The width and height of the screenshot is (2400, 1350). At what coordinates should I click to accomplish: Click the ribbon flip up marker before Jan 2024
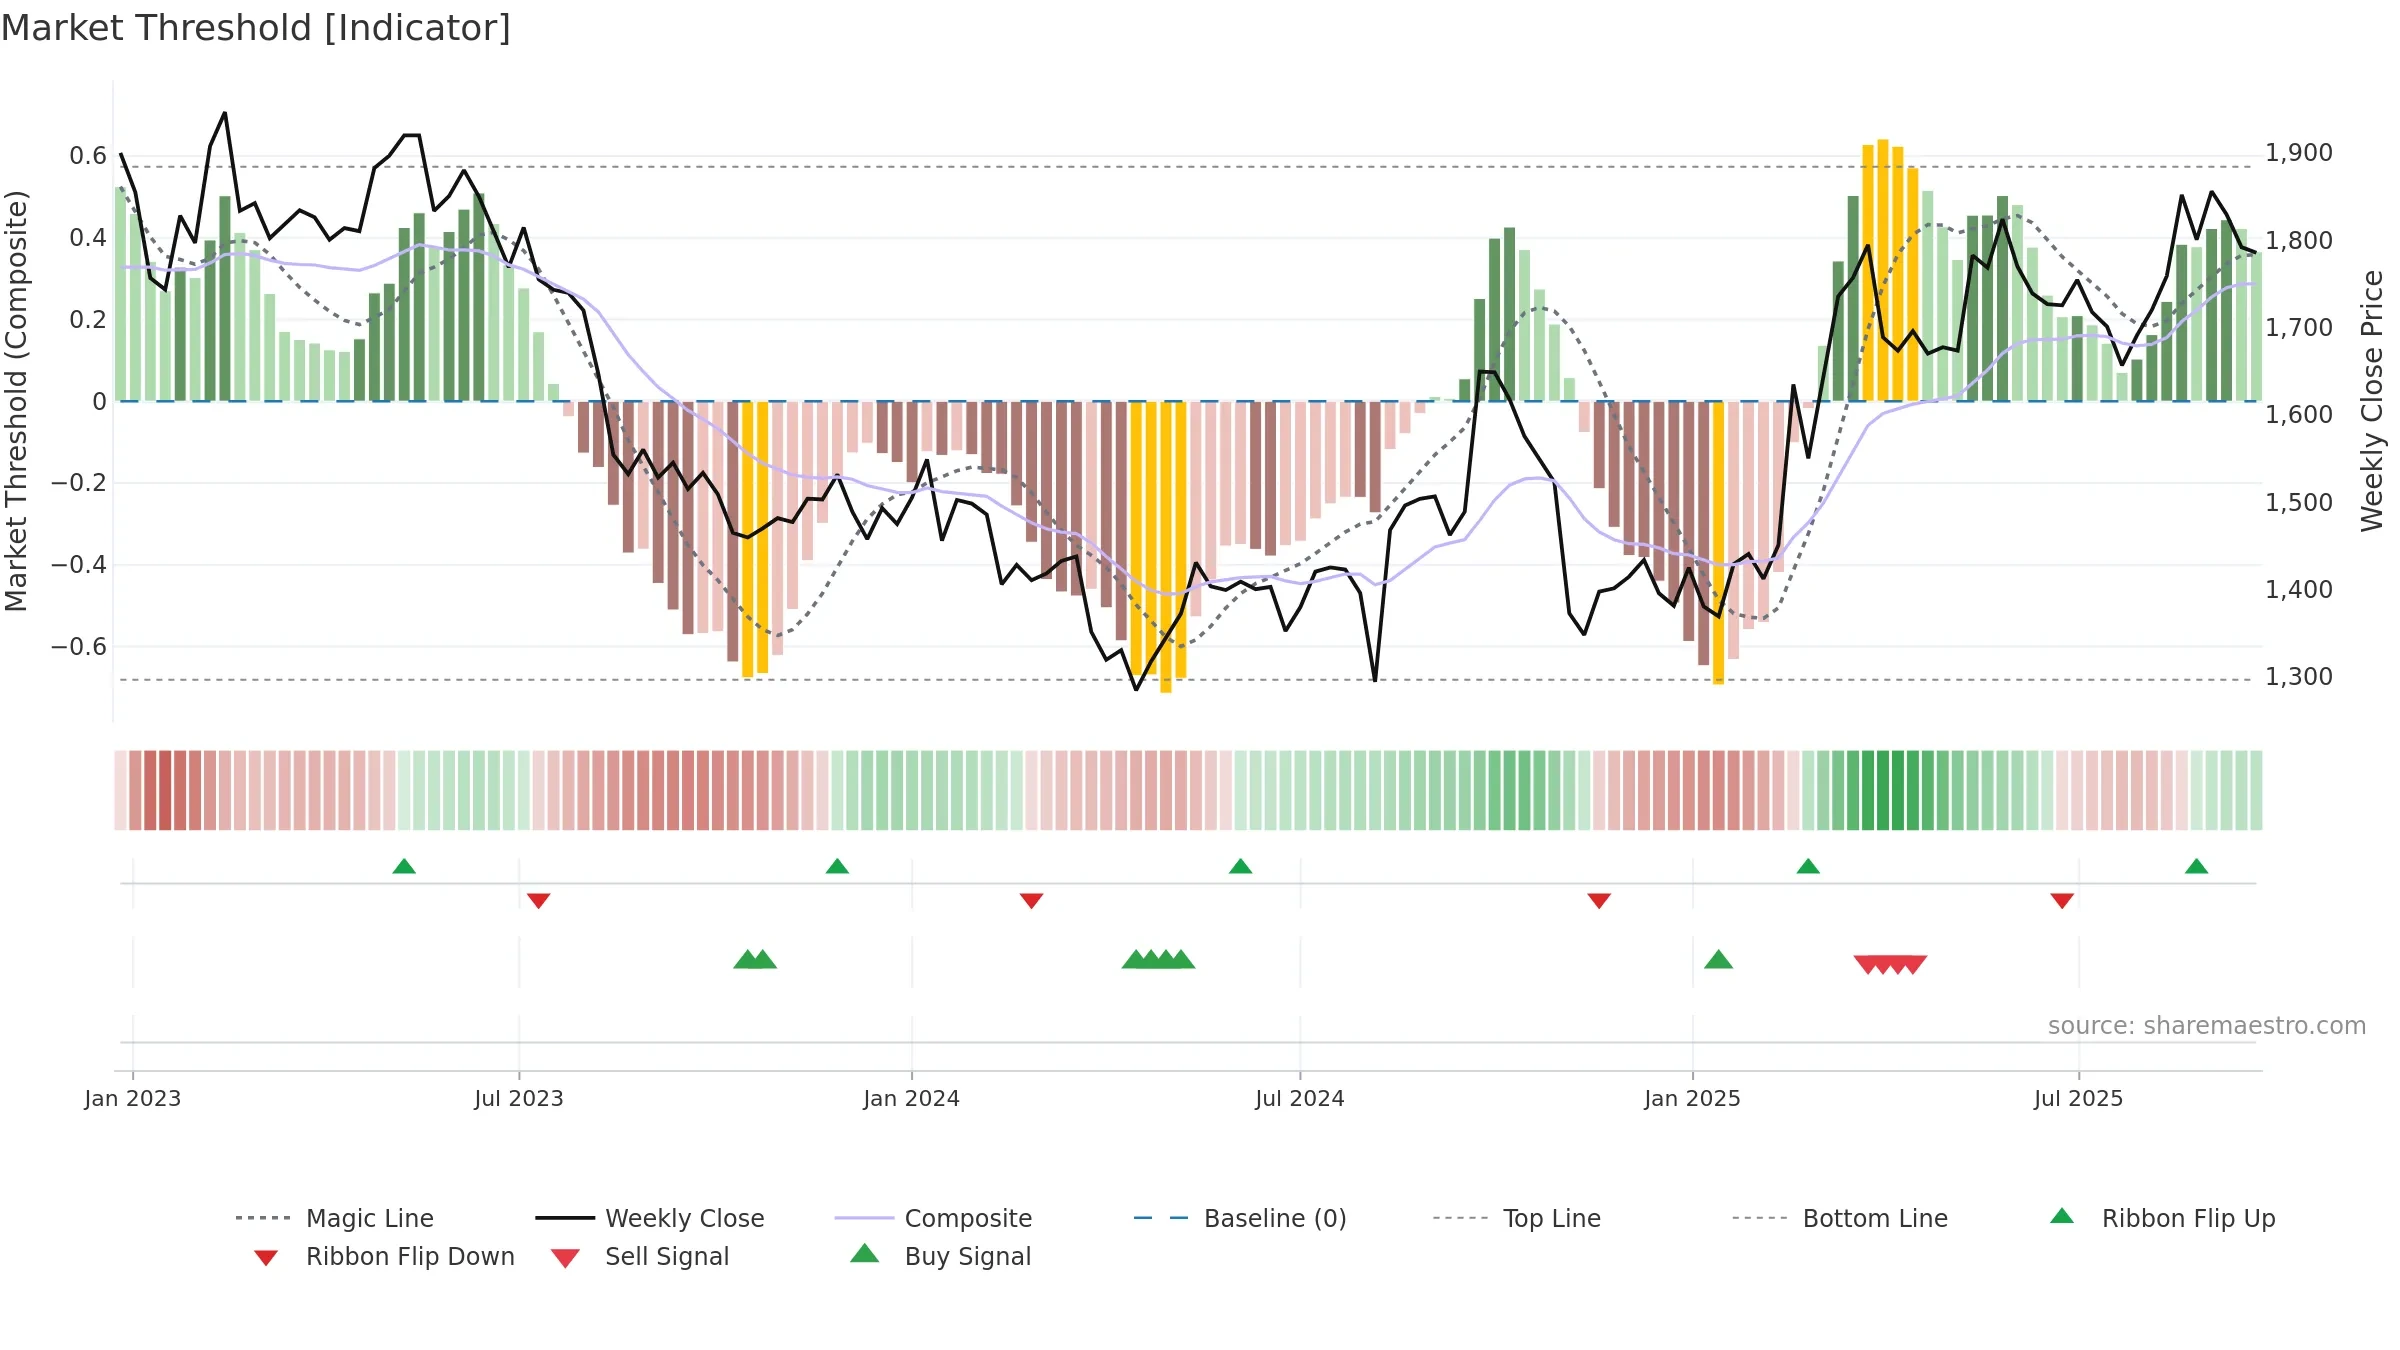[x=837, y=866]
